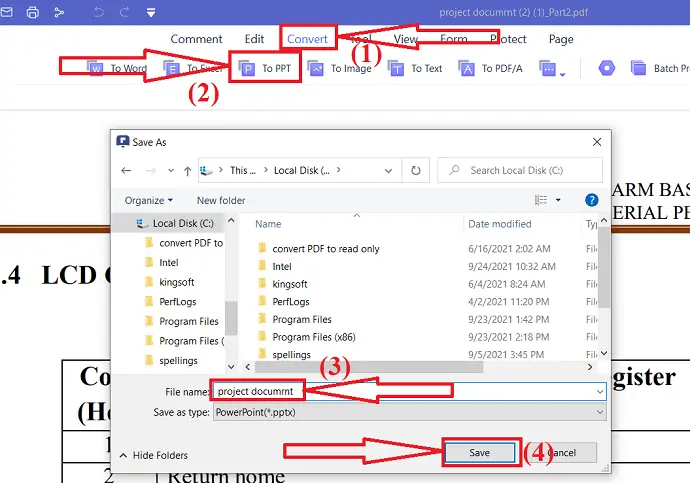Click the Search Local Disk (C:) field
Viewport: 690px width, 483px height.
click(x=520, y=170)
